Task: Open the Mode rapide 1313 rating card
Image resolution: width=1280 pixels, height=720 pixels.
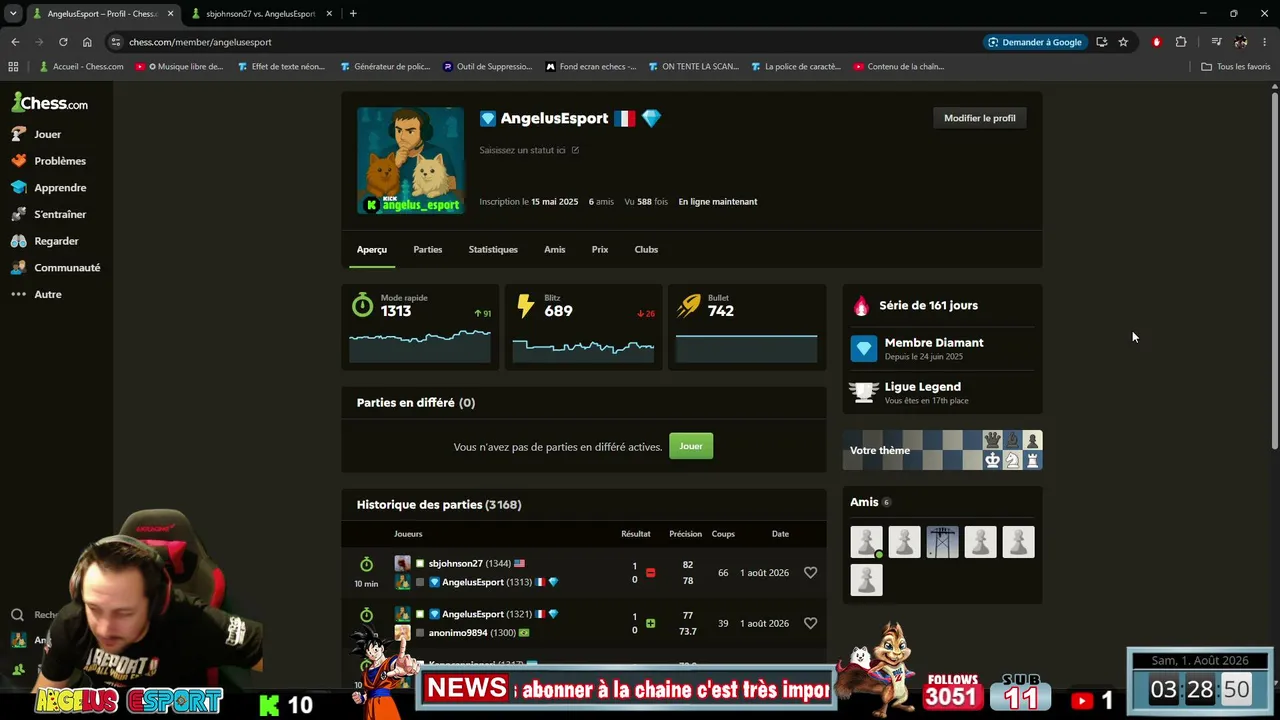Action: point(420,327)
